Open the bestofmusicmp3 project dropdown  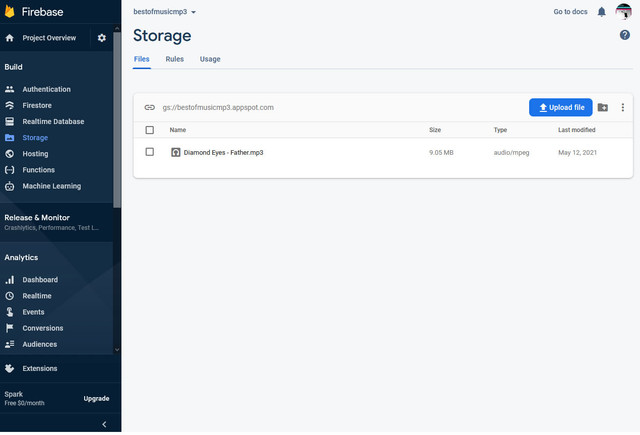(164, 12)
